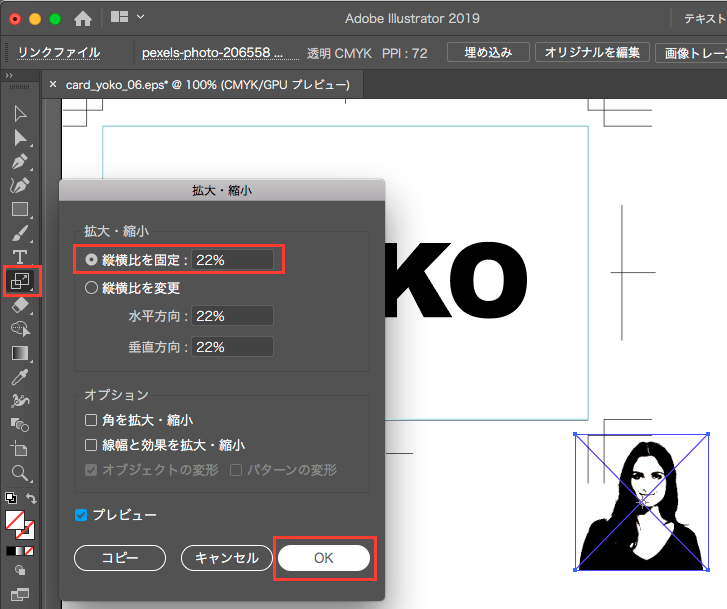This screenshot has height=609, width=727.
Task: Click the 水平方向 percentage field
Action: tap(232, 316)
